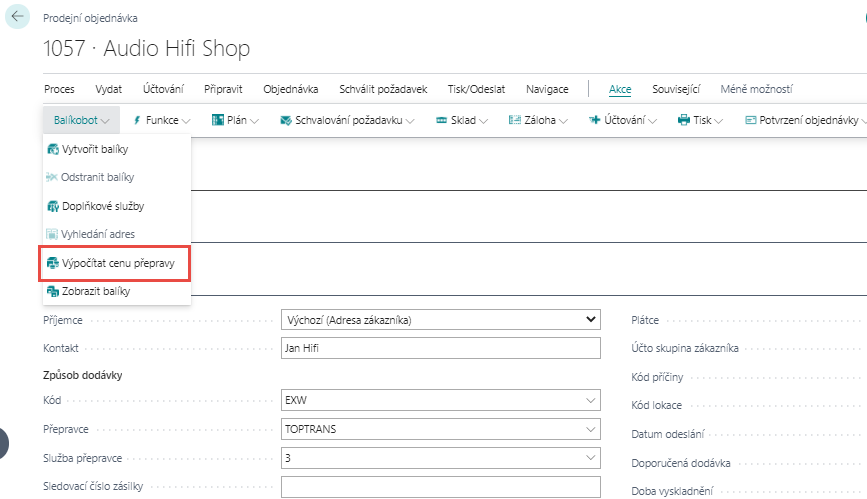This screenshot has height=499, width=867.
Task: Select the Navigace menu item
Action: pyautogui.click(x=547, y=89)
